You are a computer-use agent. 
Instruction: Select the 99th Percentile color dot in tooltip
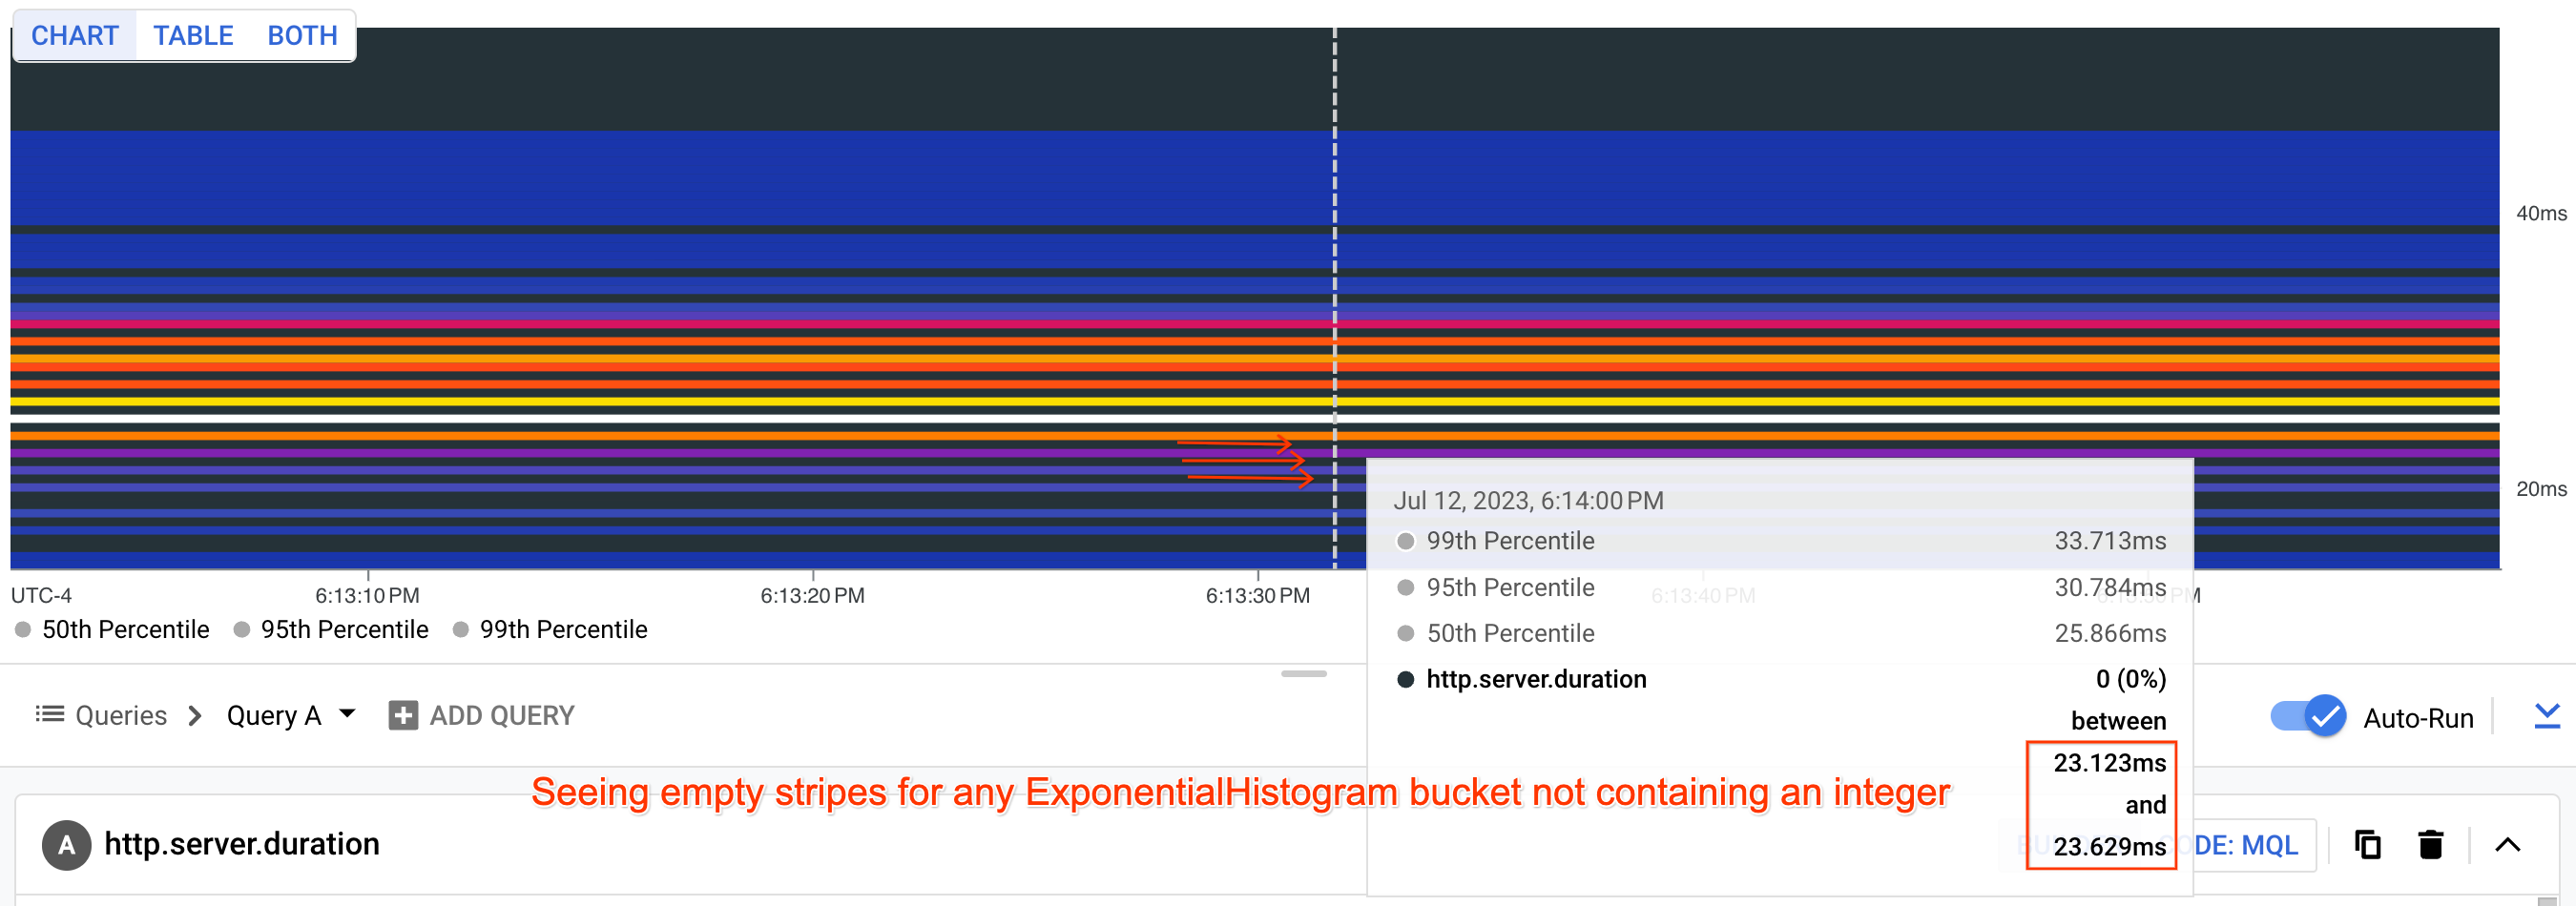[1406, 541]
